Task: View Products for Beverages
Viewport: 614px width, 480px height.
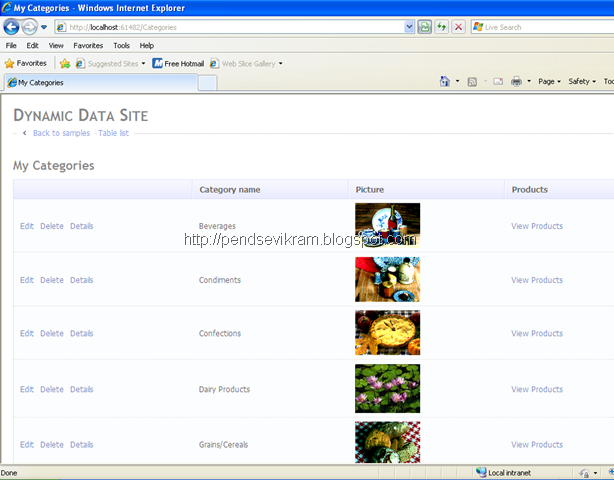Action: point(537,226)
